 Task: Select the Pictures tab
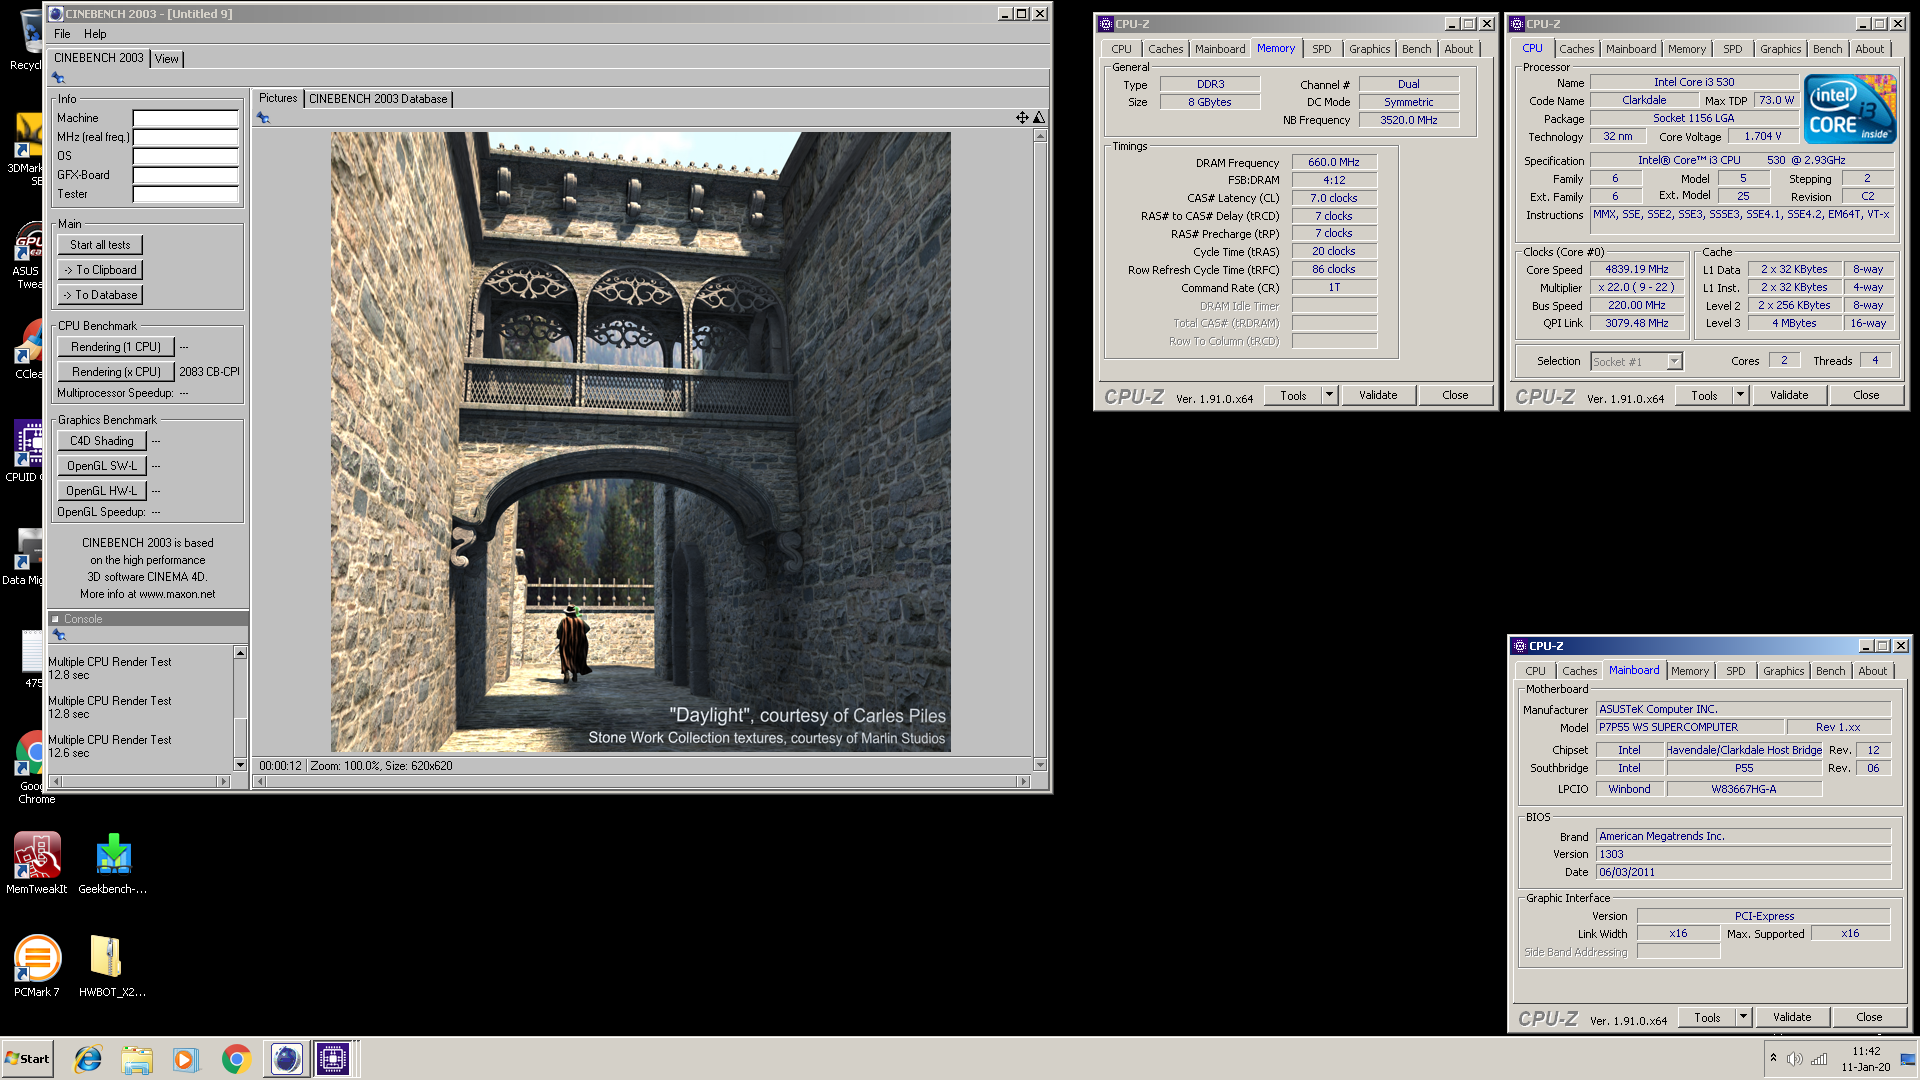coord(278,98)
